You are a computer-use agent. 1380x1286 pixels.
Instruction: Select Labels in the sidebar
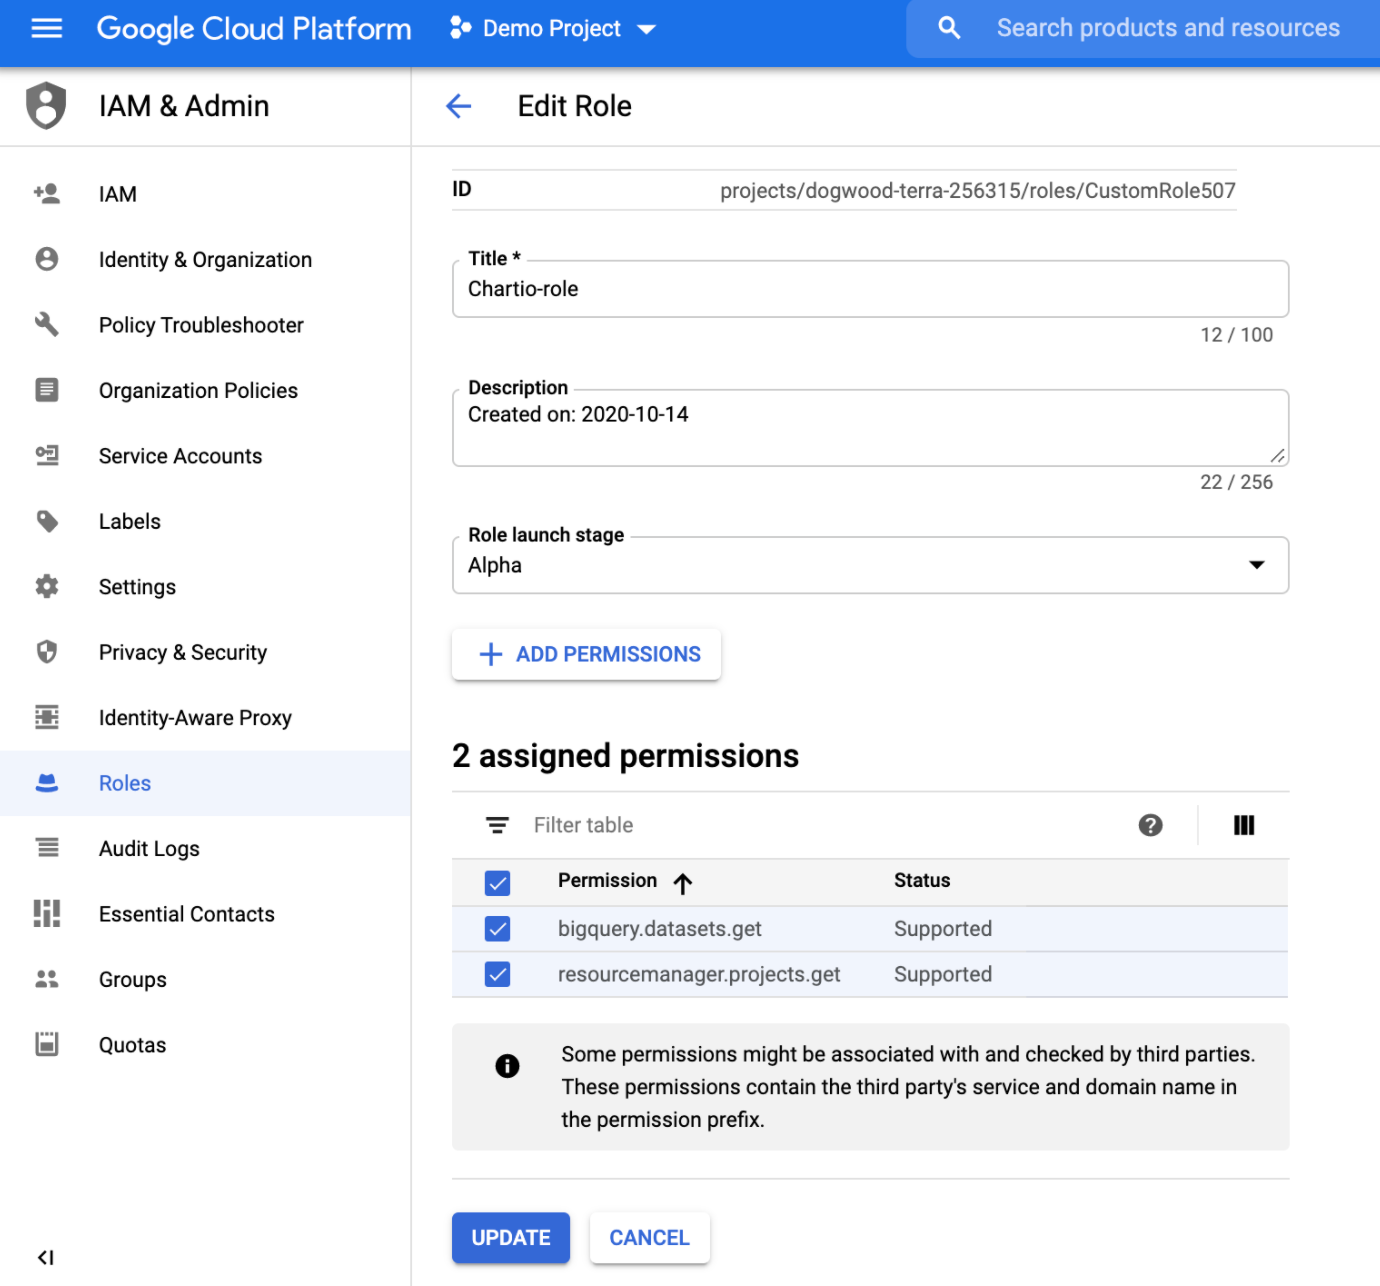[x=205, y=521]
